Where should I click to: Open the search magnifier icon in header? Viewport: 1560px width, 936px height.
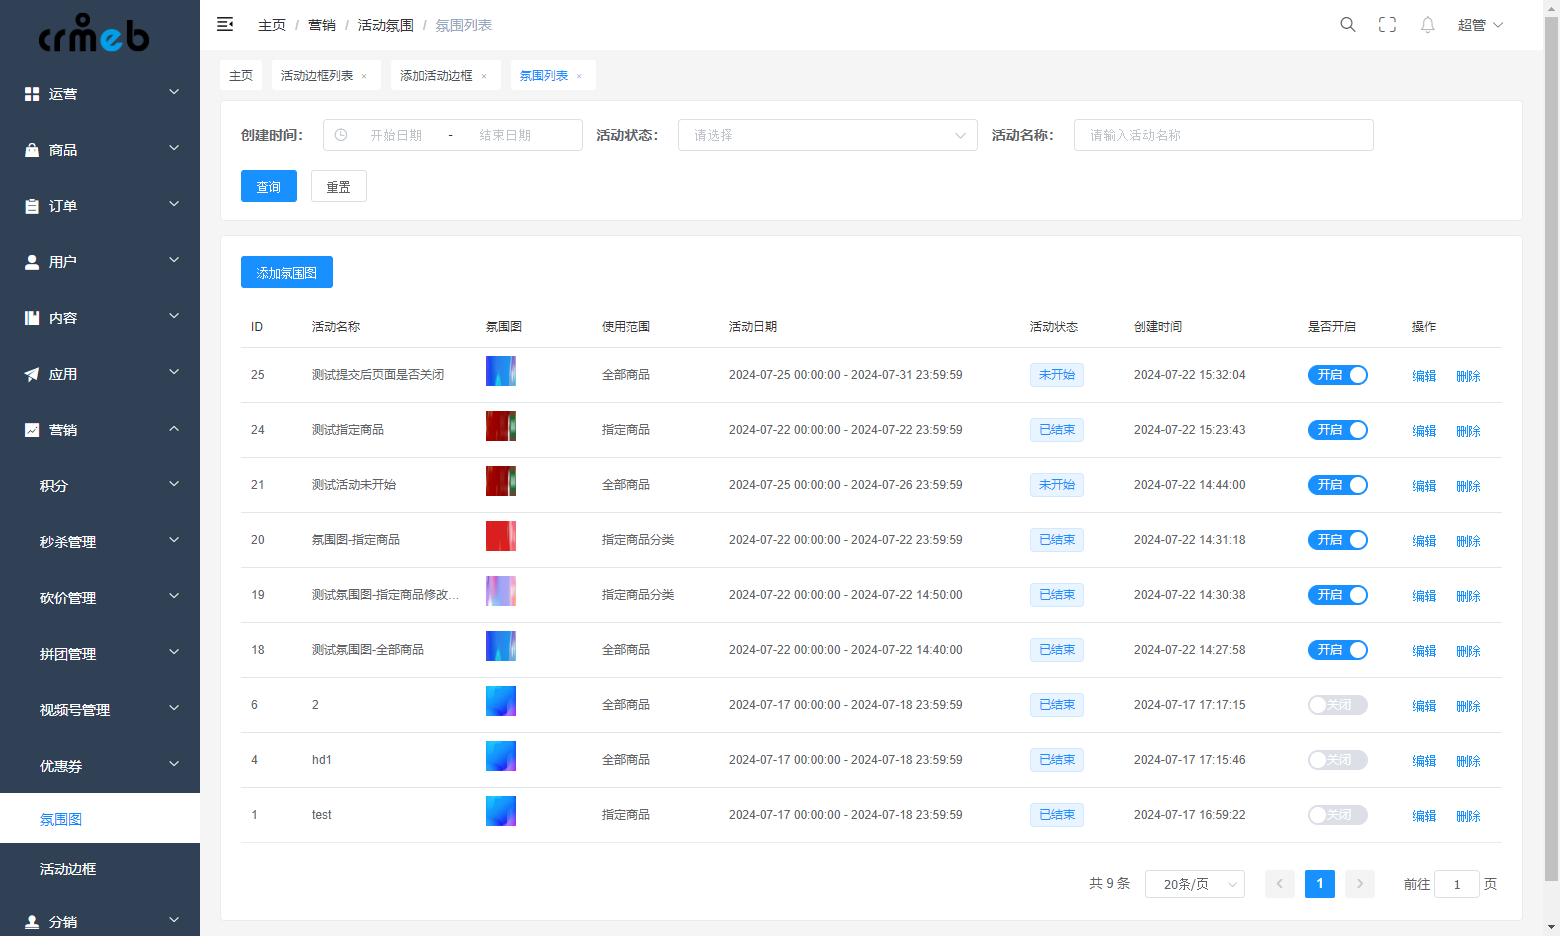1348,25
